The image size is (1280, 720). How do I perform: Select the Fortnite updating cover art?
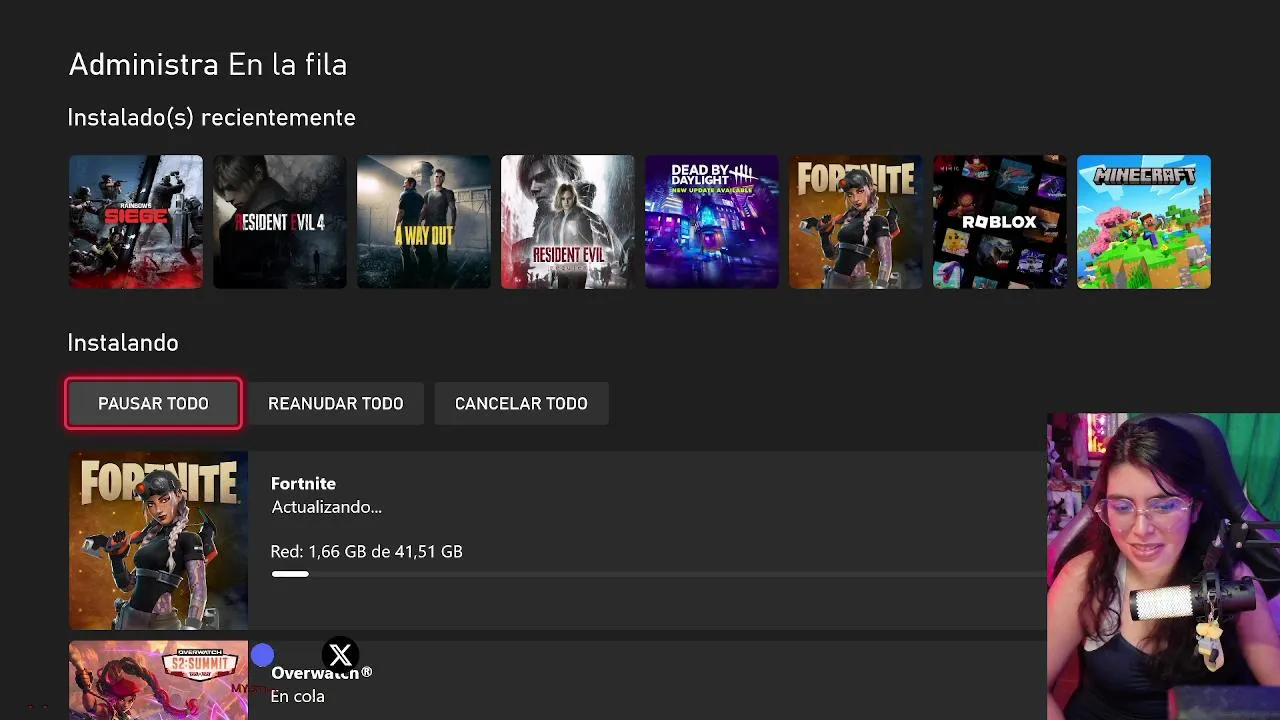pyautogui.click(x=158, y=540)
